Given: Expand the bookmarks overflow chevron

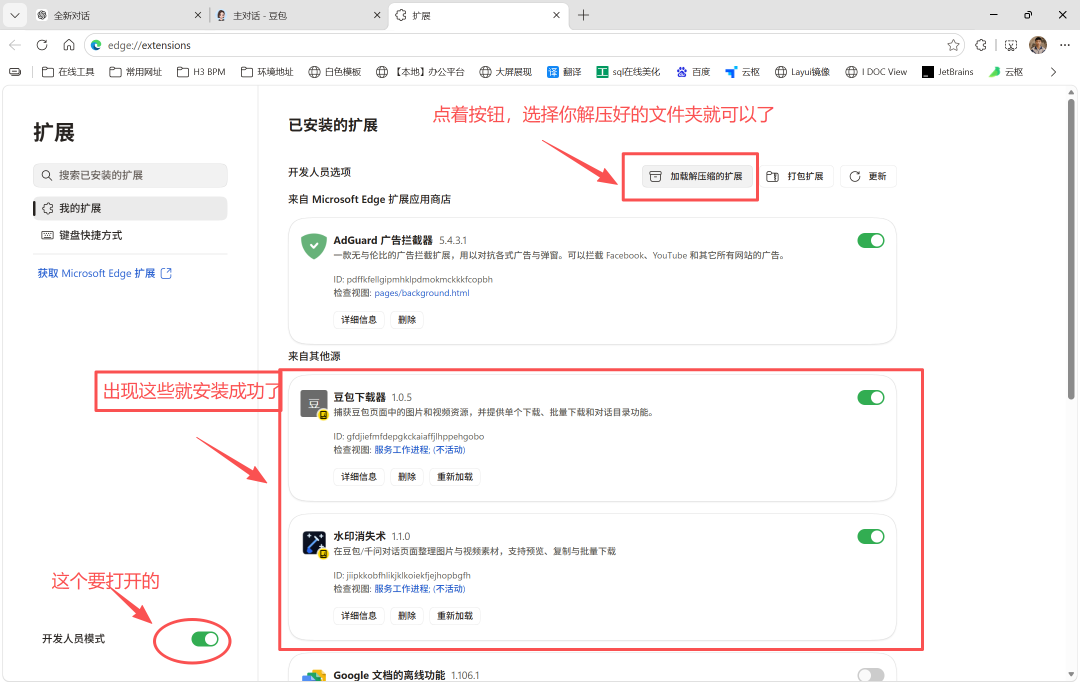Looking at the screenshot, I should click(1053, 72).
